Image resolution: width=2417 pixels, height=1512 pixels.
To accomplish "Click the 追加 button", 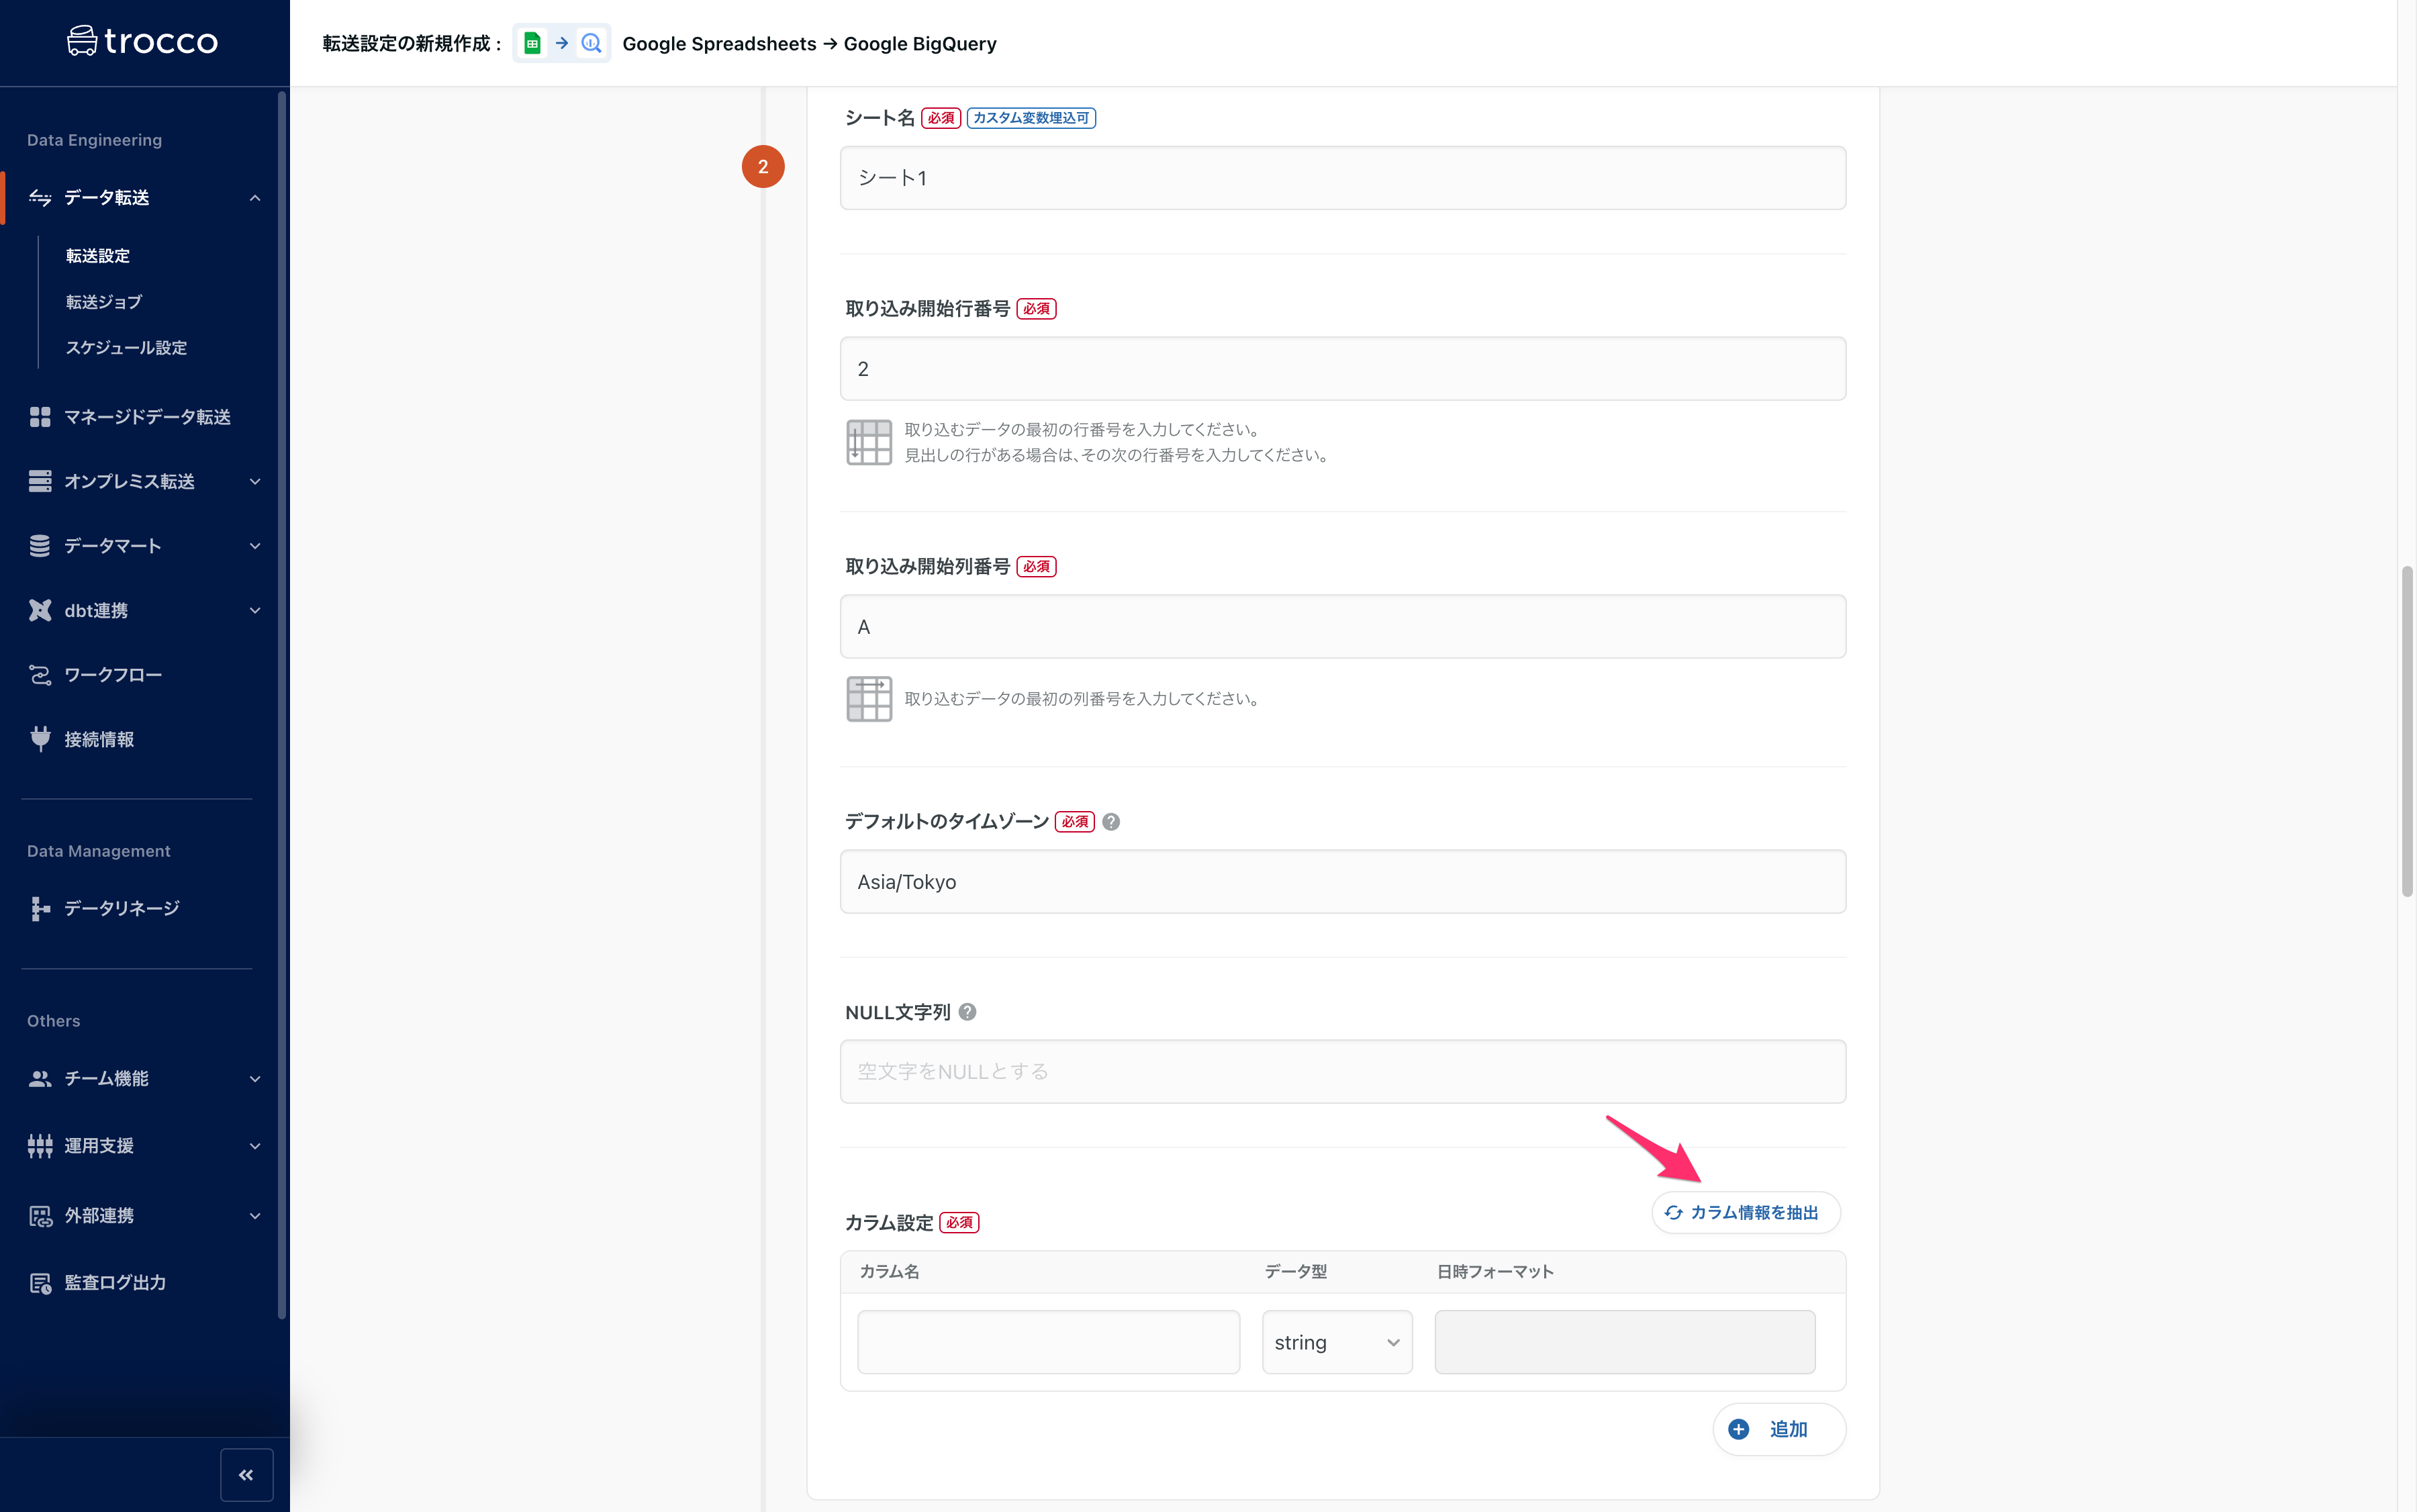I will tap(1779, 1430).
